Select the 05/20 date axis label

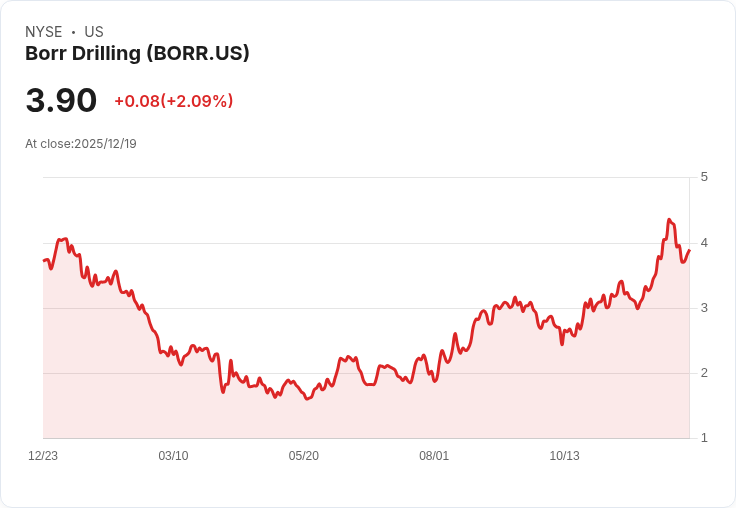click(x=304, y=455)
